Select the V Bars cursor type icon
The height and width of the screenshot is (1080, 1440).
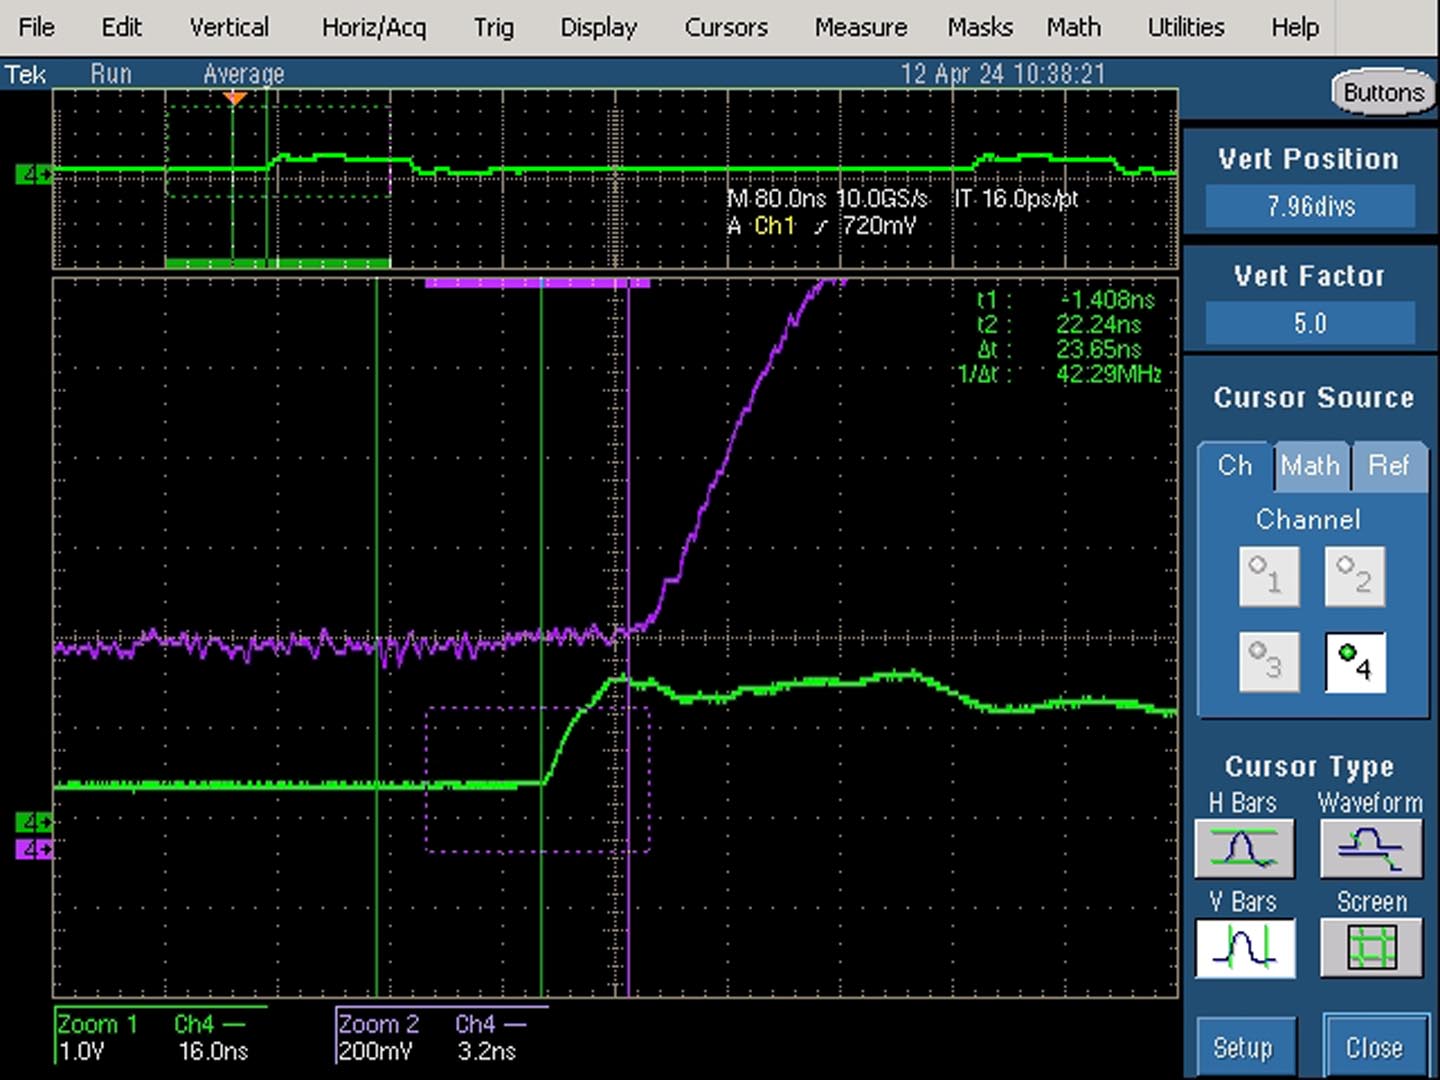pos(1244,947)
